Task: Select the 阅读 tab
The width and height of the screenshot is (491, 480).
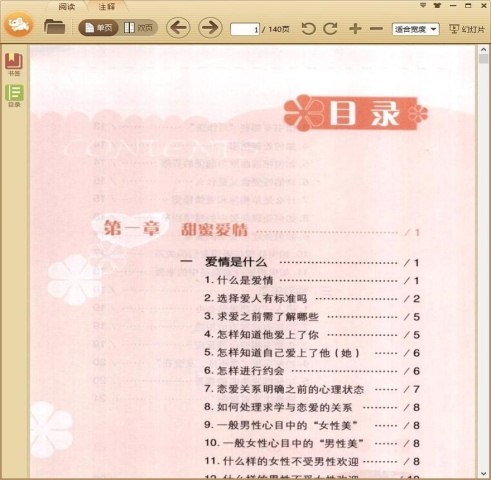Action: (66, 7)
